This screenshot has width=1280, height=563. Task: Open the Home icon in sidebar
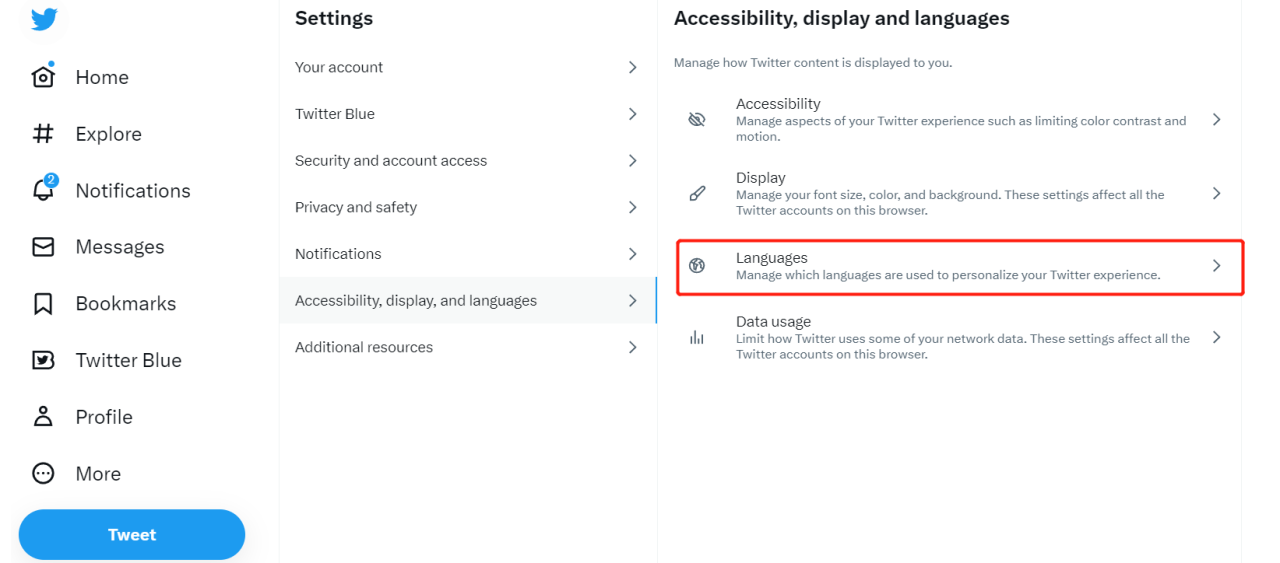(x=43, y=77)
